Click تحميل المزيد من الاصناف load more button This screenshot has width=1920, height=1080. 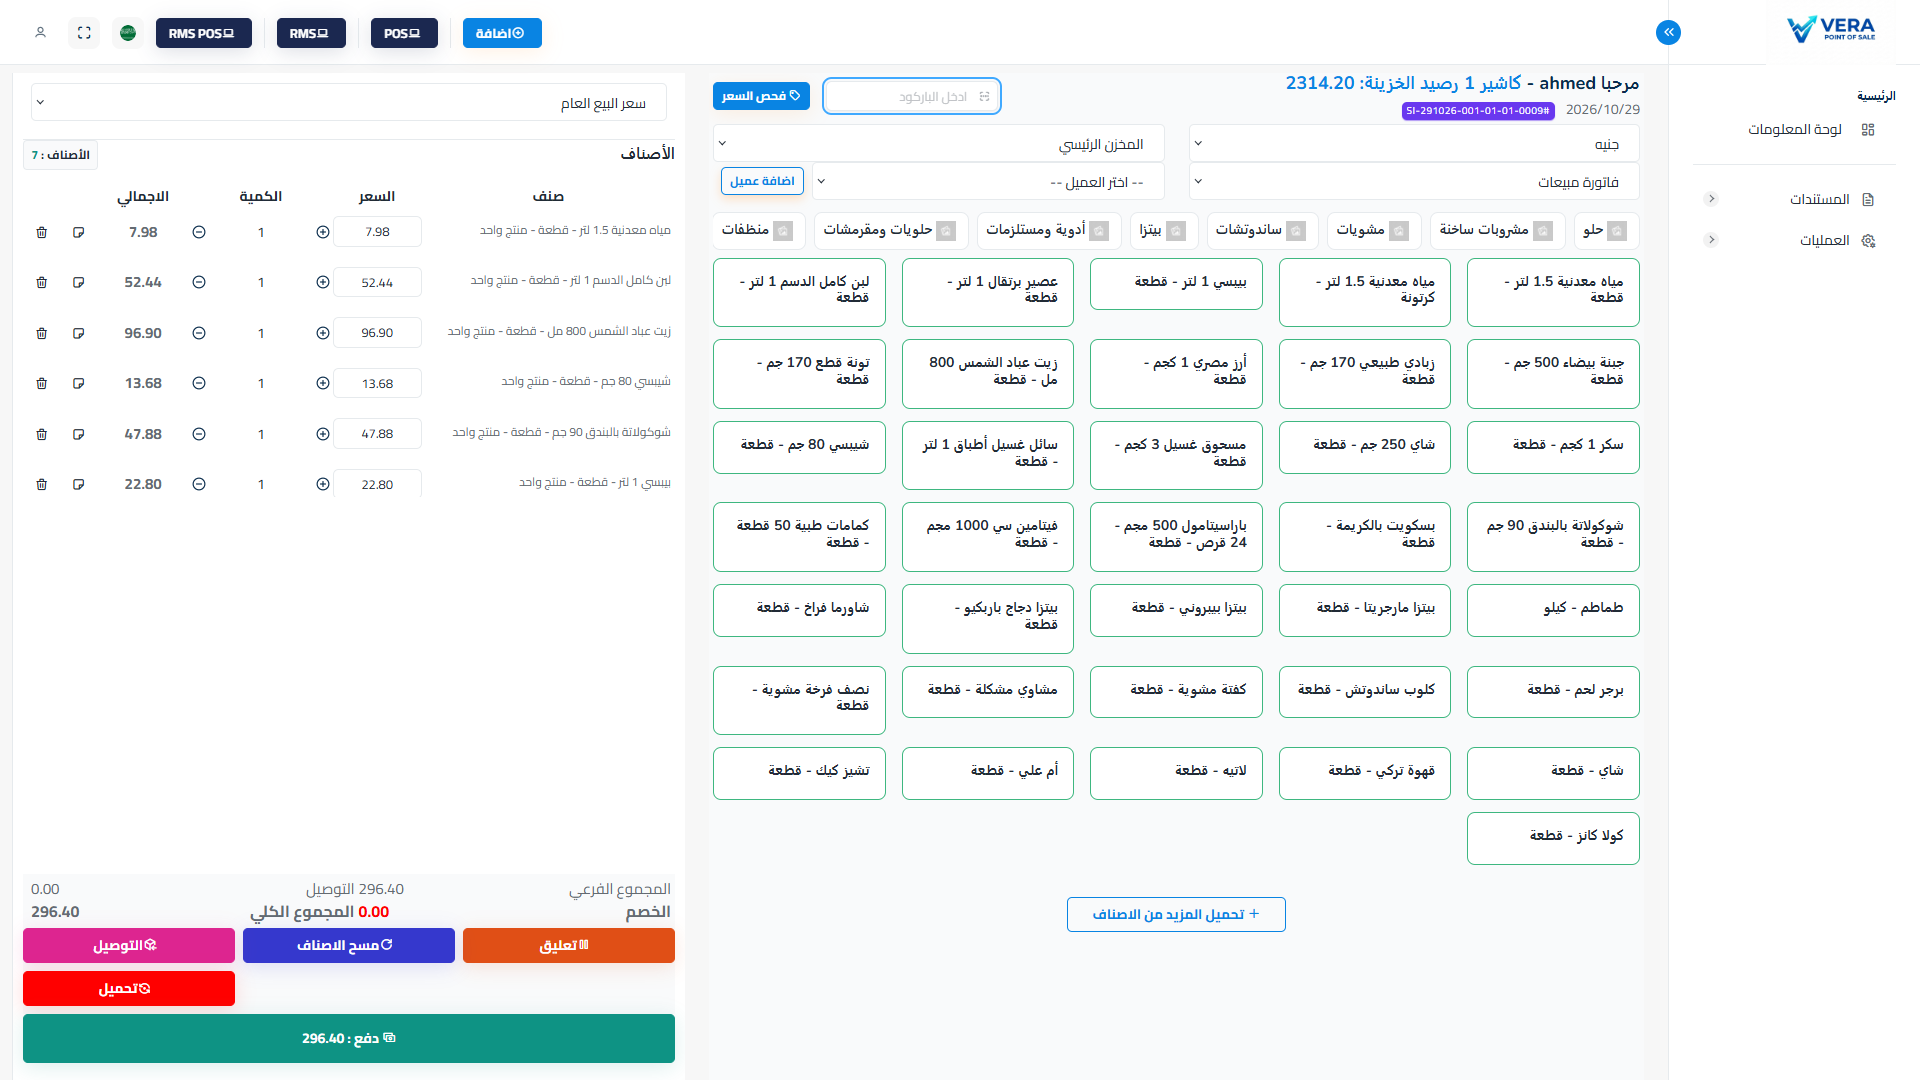pos(1176,915)
